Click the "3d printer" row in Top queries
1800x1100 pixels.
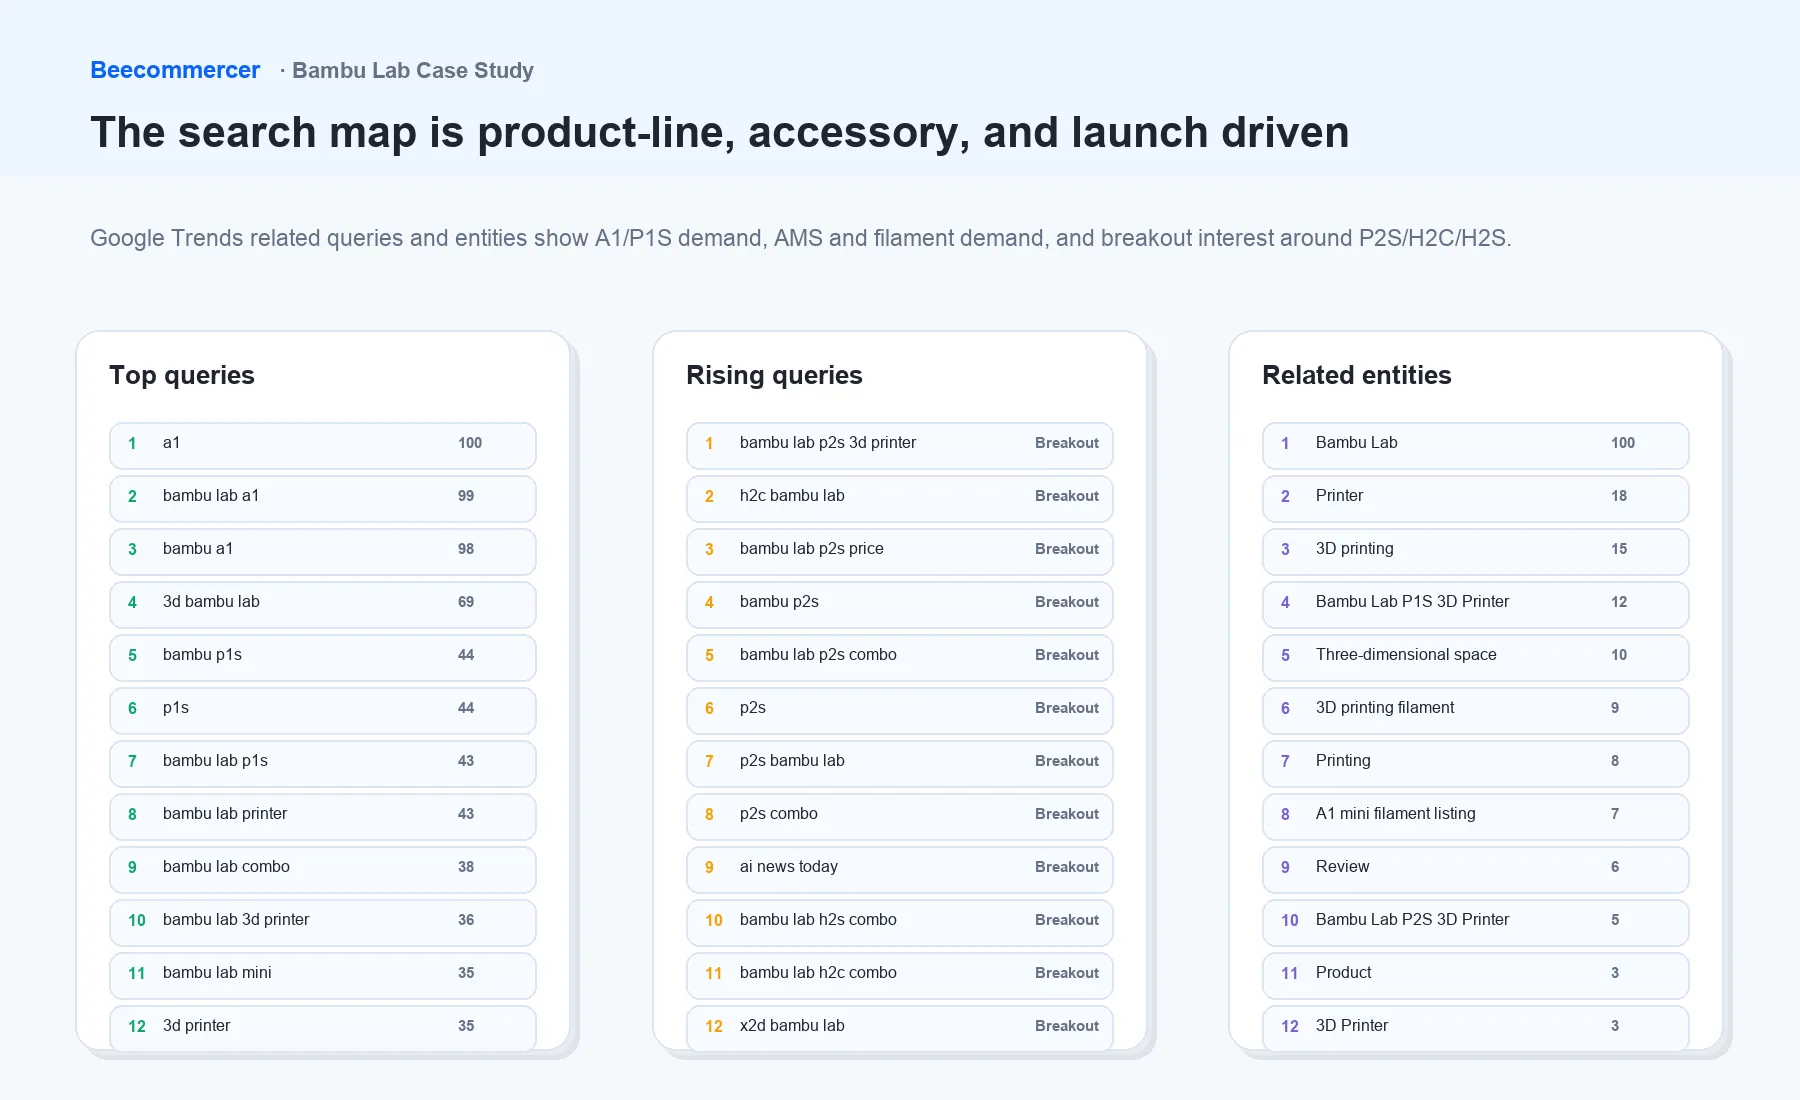tap(323, 1028)
